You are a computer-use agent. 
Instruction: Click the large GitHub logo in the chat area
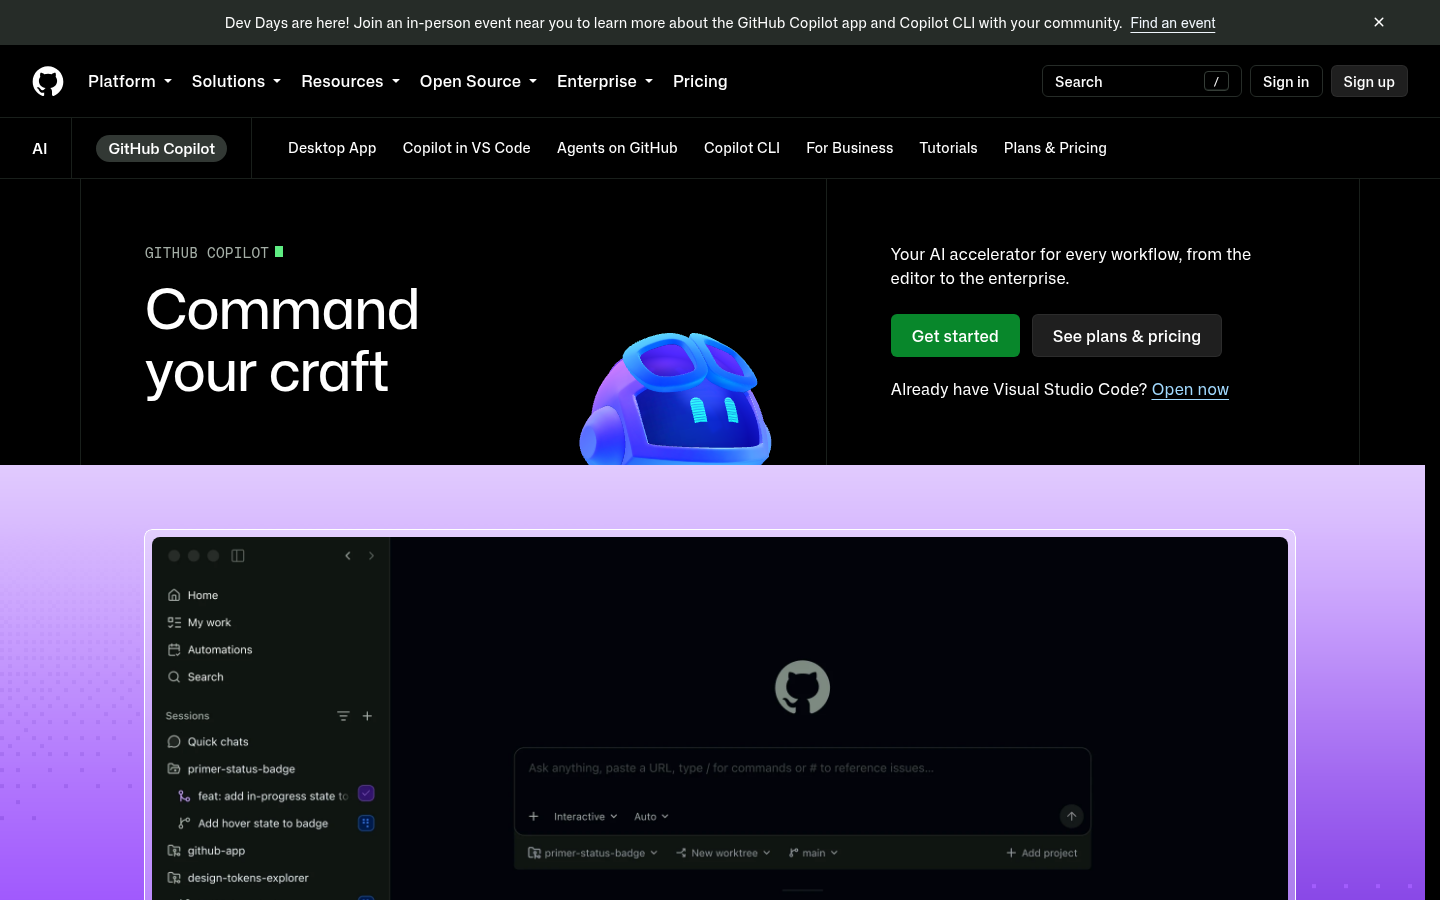(x=802, y=687)
